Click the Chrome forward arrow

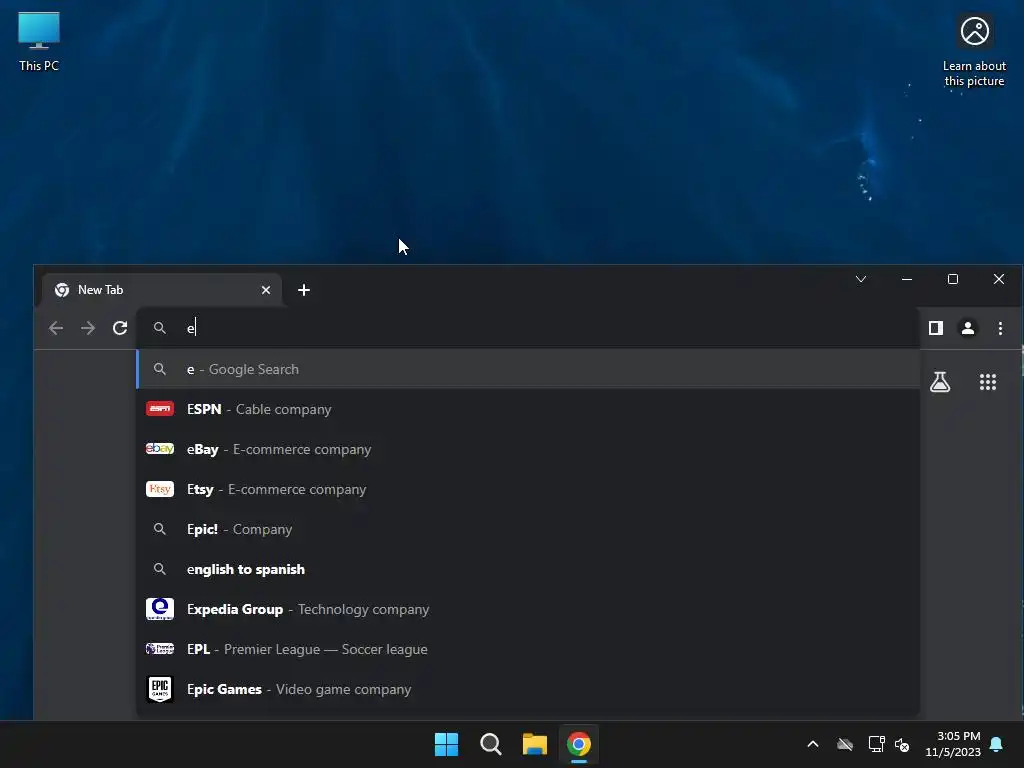point(88,328)
